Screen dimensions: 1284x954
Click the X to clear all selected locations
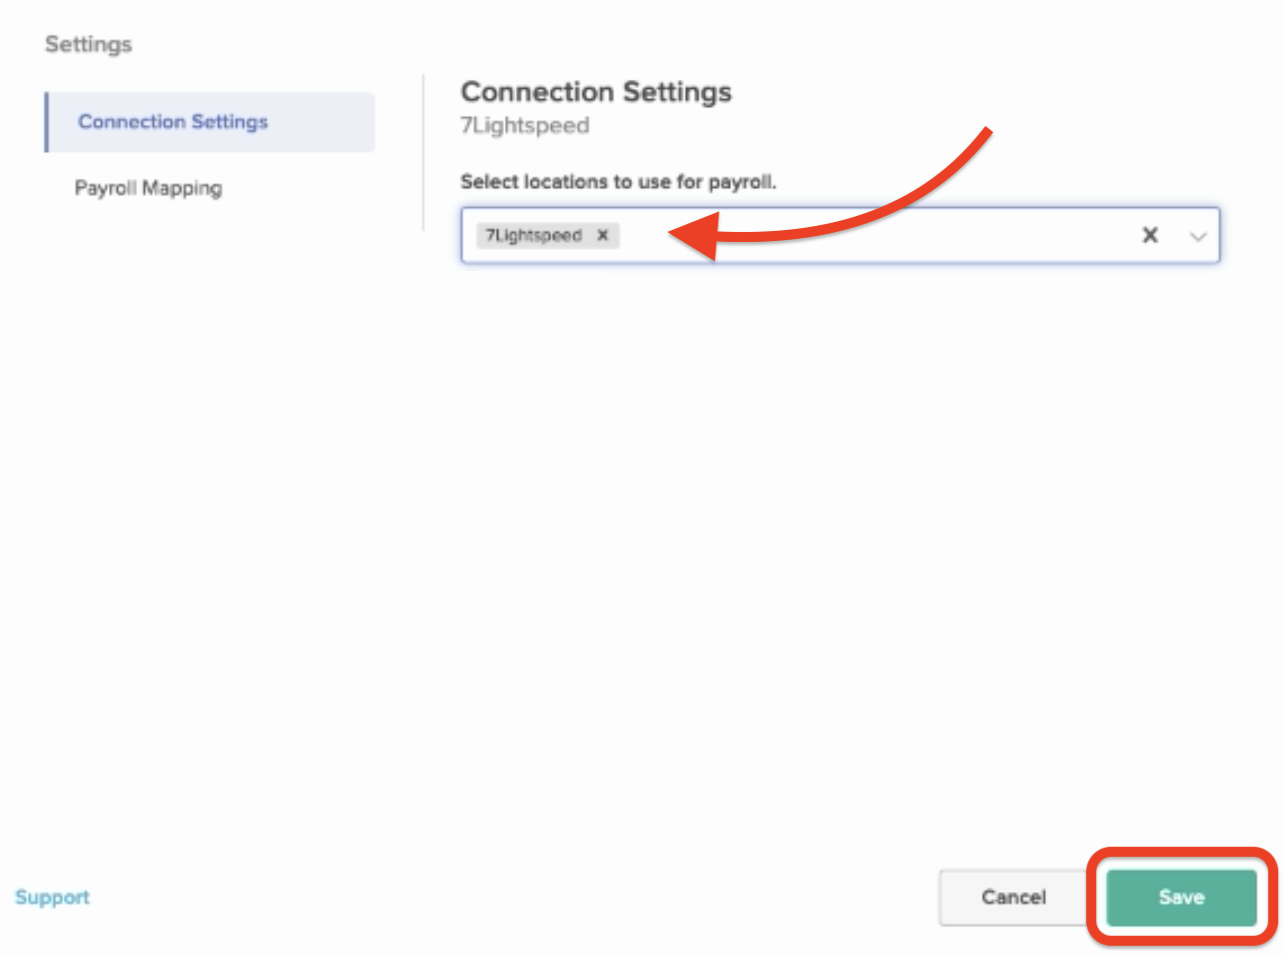1148,235
